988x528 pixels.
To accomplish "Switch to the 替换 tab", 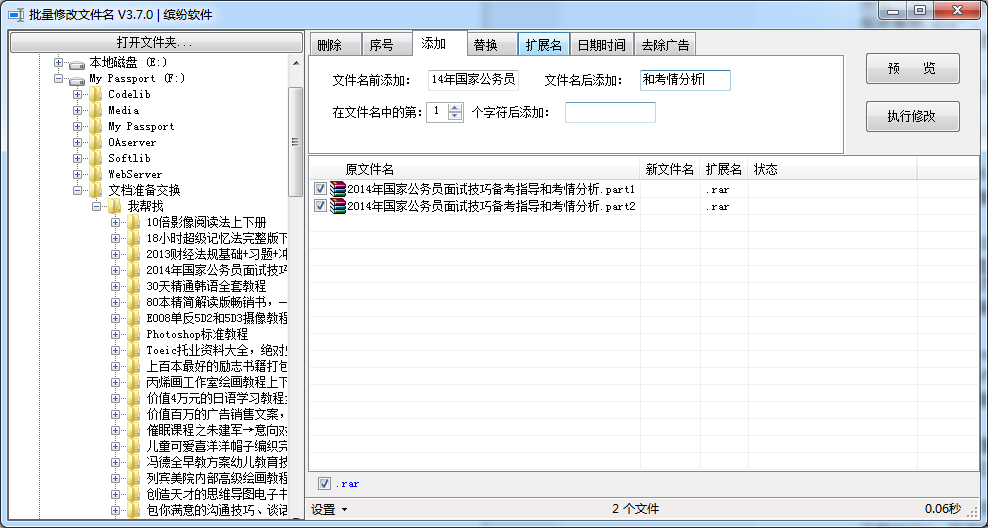I will coord(486,45).
